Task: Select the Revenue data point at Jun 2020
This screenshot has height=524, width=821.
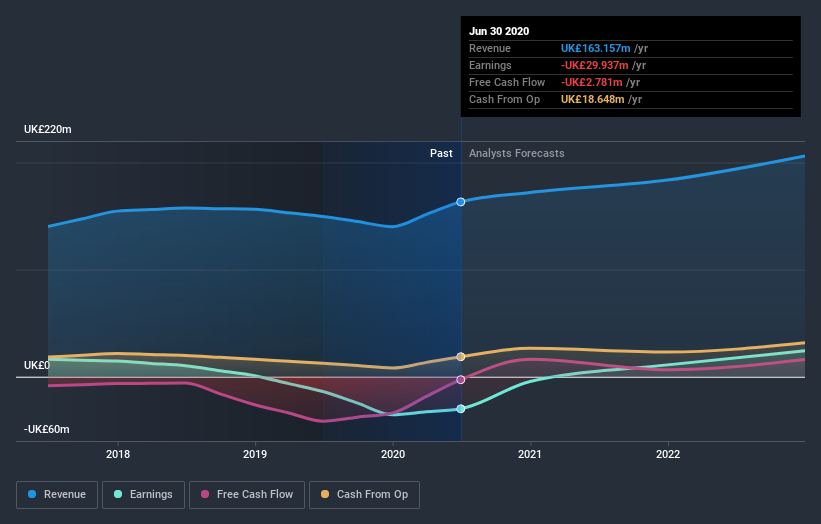Action: 461,202
